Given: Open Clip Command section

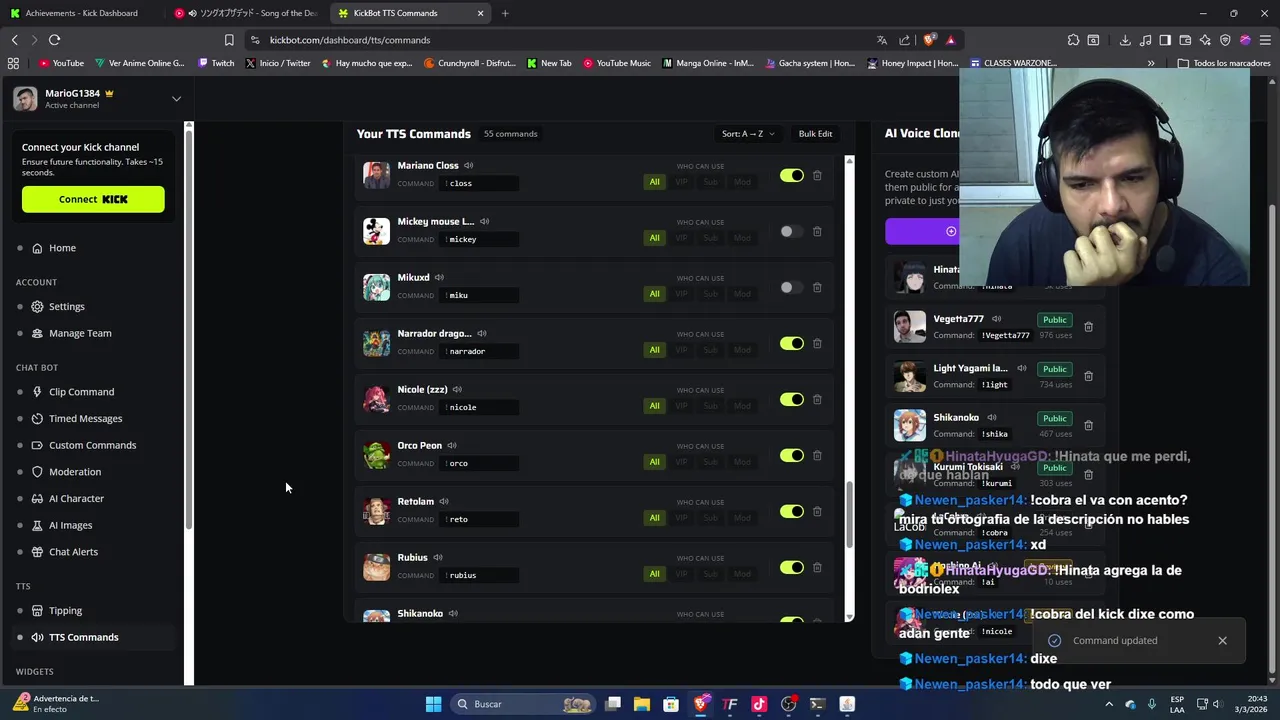Looking at the screenshot, I should point(81,392).
